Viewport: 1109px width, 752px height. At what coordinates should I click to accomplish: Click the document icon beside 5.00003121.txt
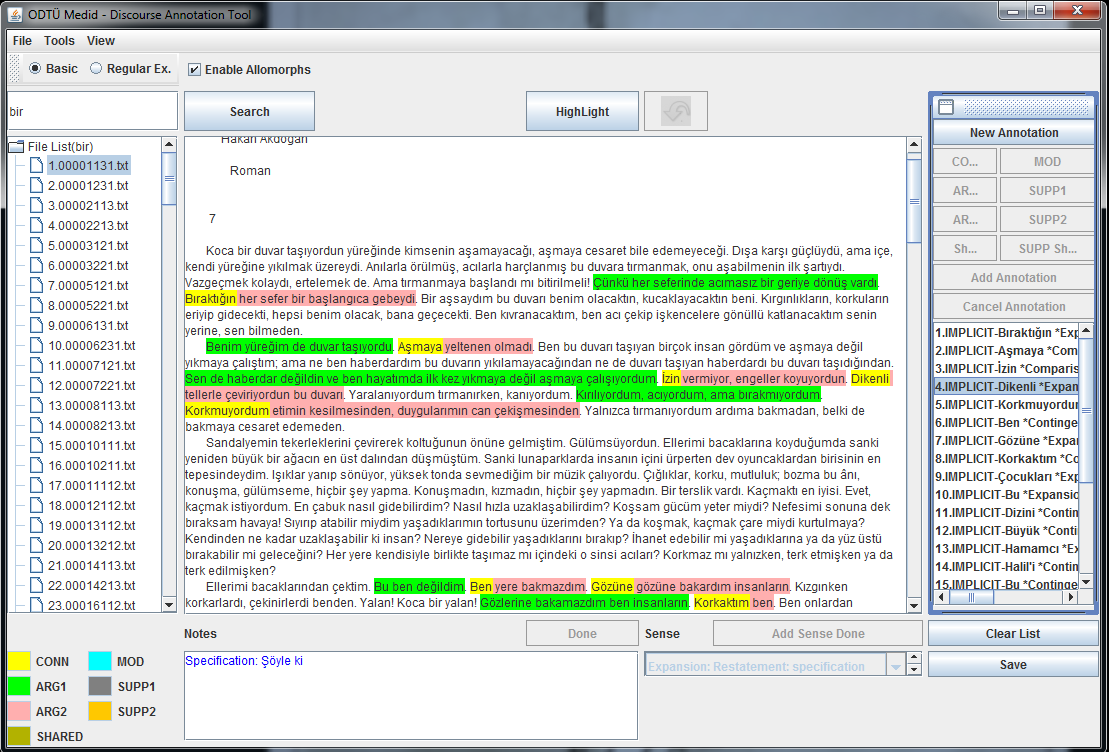(37, 245)
